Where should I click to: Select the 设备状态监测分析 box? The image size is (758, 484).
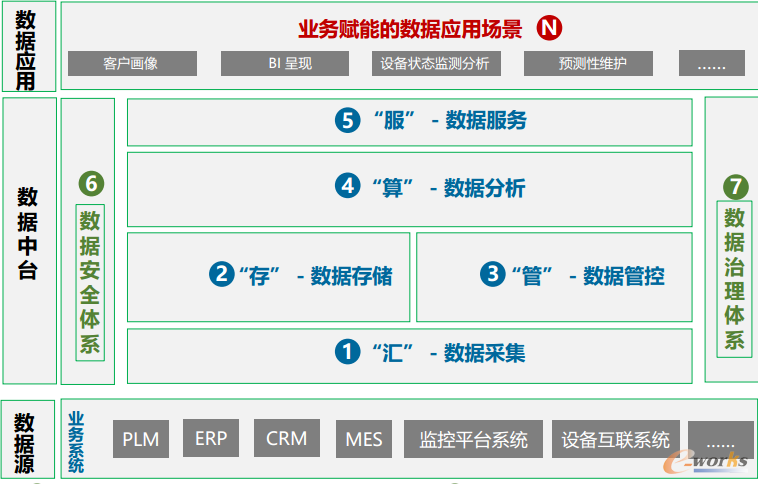[436, 63]
